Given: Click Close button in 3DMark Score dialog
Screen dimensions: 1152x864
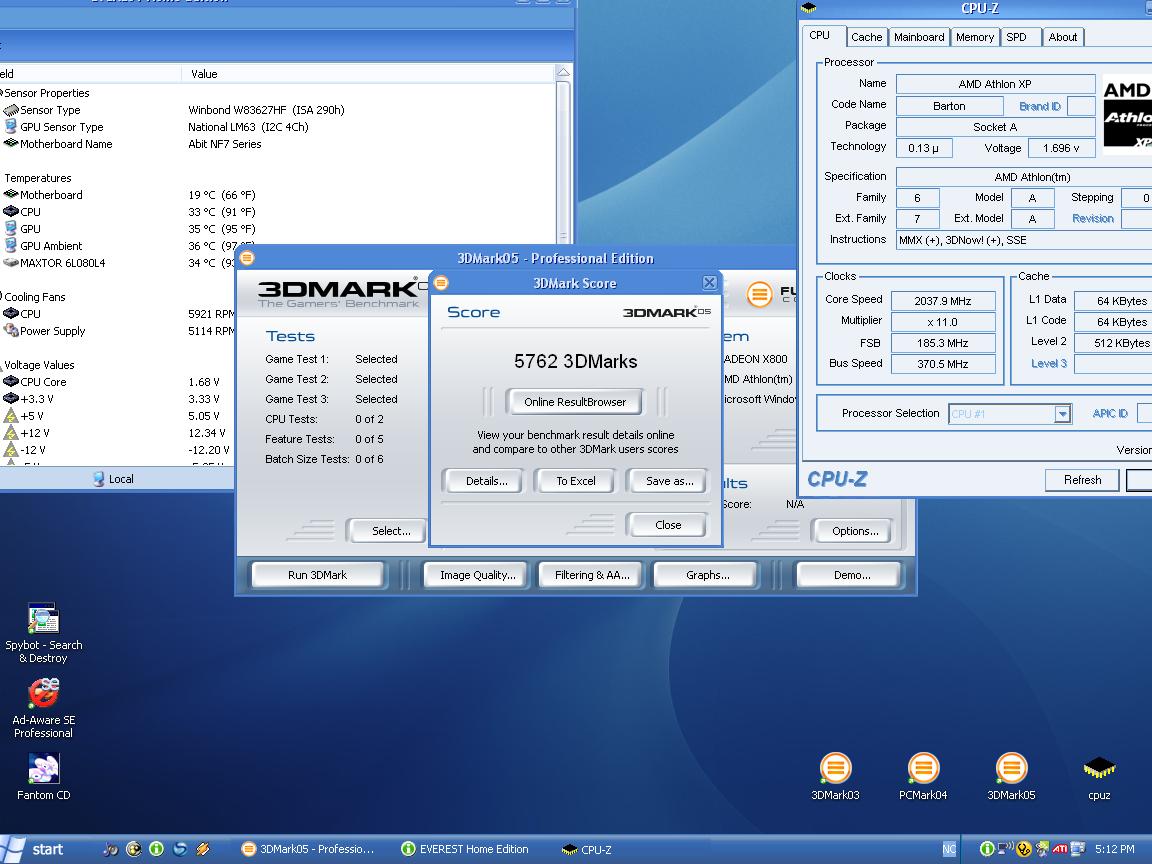Looking at the screenshot, I should [668, 525].
